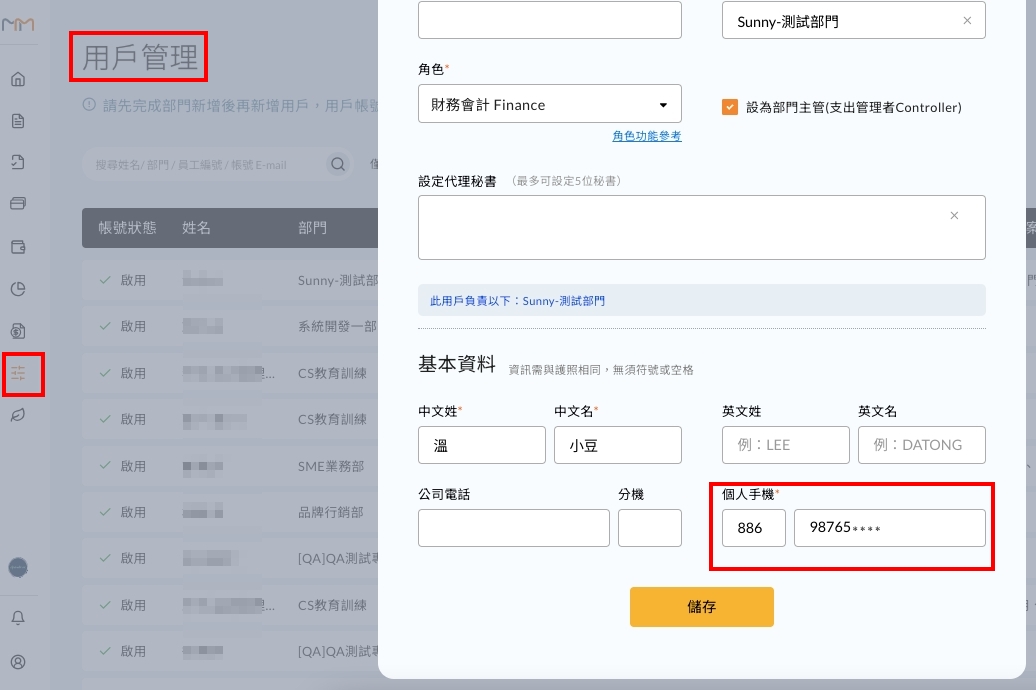Open the dollar document icon in sidebar
Screen dimensions: 1036x690
[x=18, y=331]
